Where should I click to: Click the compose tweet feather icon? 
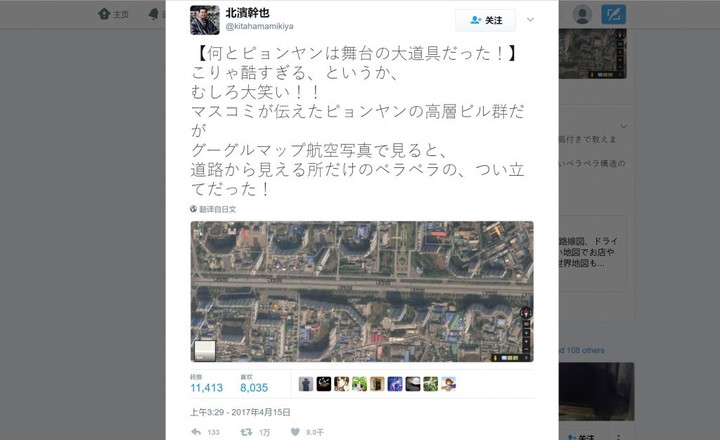point(613,15)
